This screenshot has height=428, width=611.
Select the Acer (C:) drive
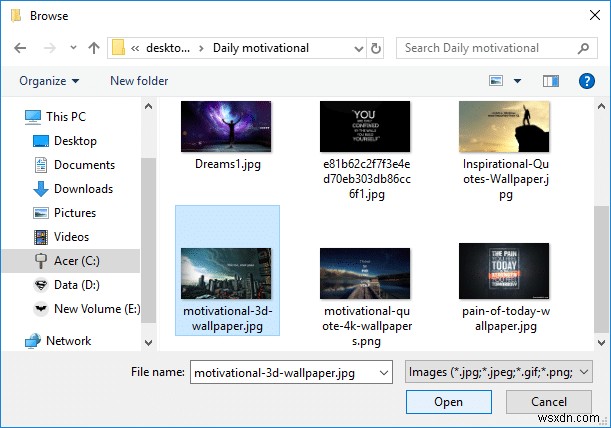pos(71,261)
